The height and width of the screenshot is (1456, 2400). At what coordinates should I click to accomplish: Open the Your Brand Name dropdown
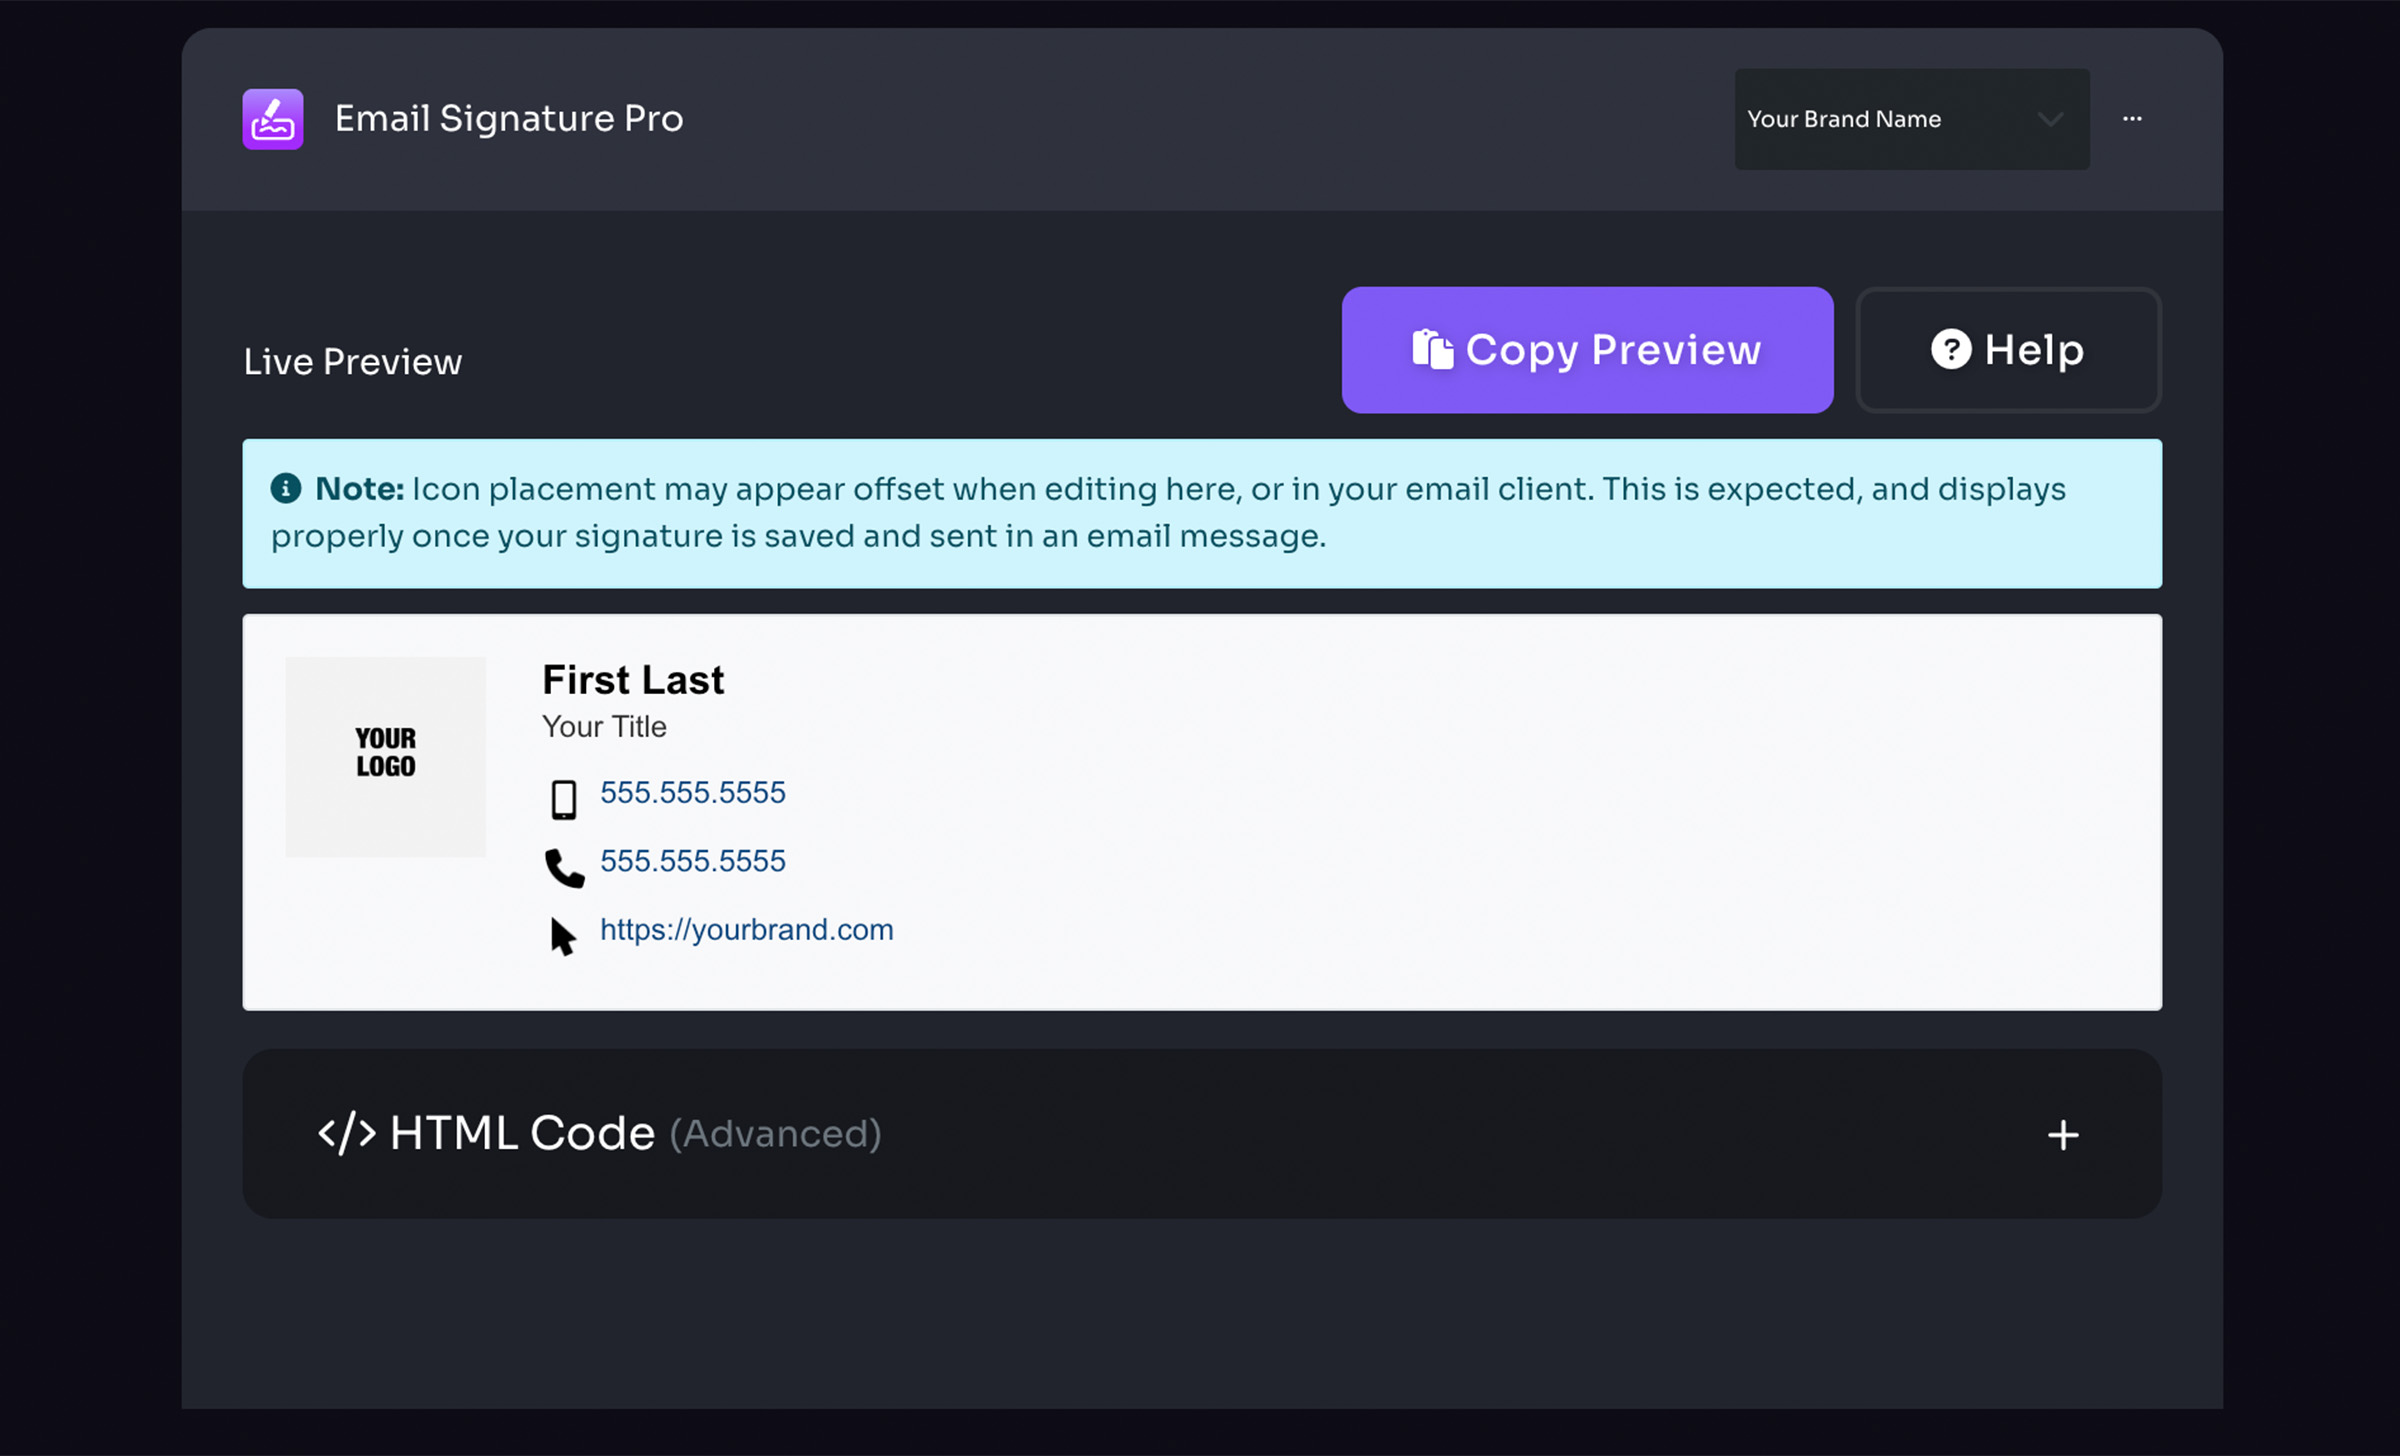1910,119
